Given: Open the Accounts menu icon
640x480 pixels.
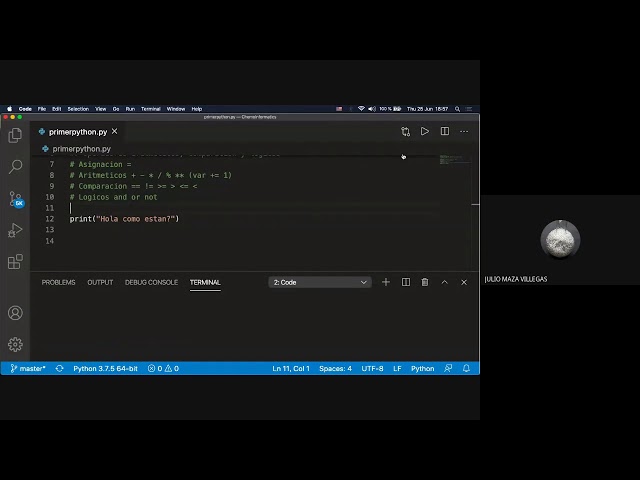Looking at the screenshot, I should click(15, 313).
